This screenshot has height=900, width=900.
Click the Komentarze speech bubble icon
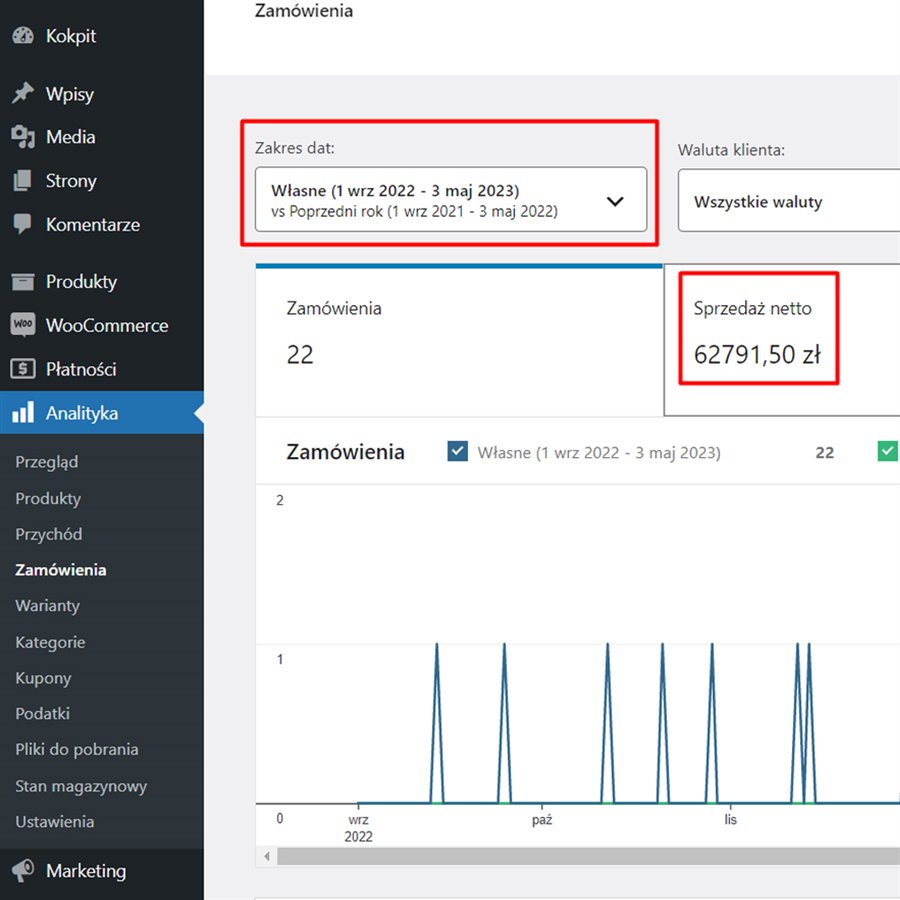point(23,225)
